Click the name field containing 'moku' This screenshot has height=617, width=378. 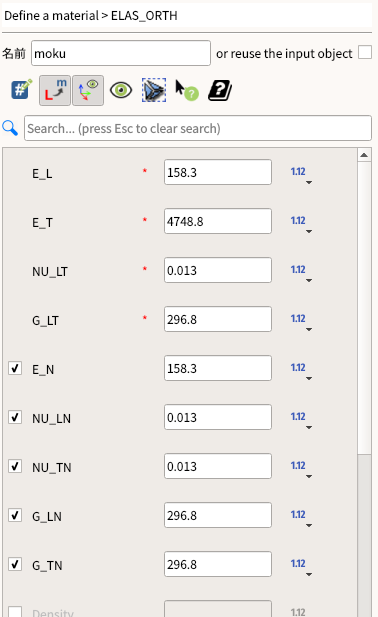tap(121, 53)
